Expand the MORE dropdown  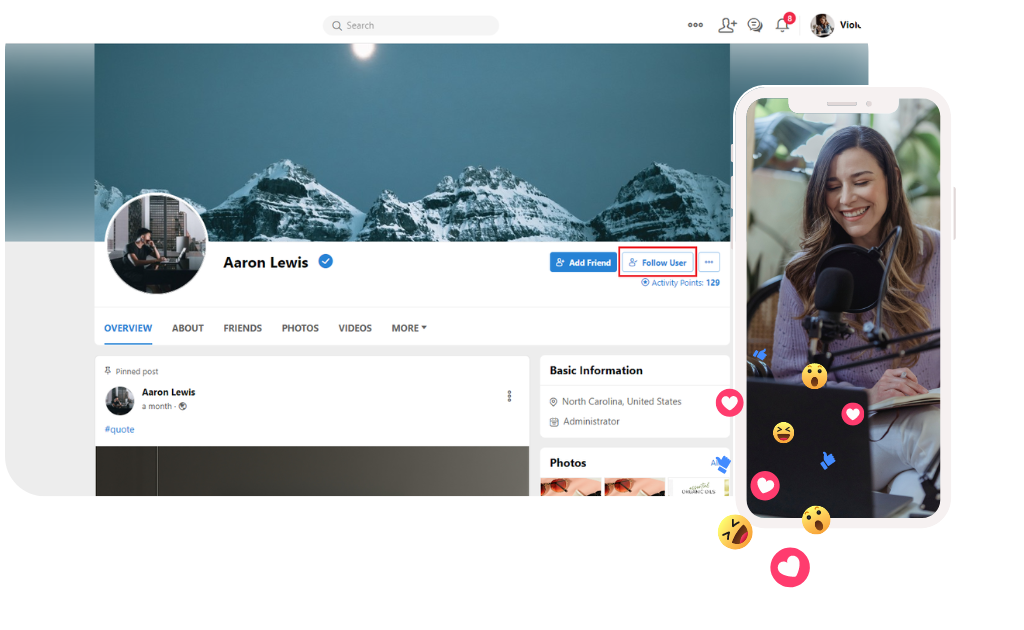[x=408, y=327]
